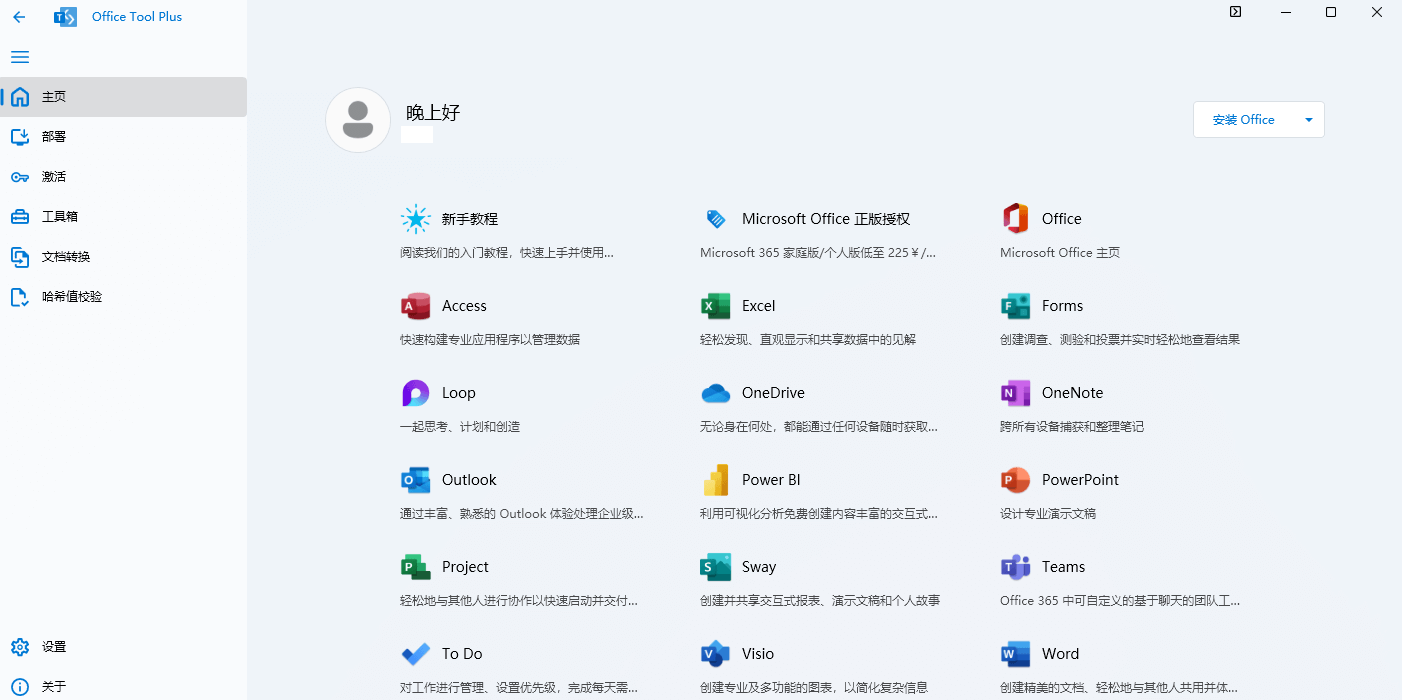Go back with the arrow button
Screen dimensions: 1402x700
(19, 17)
